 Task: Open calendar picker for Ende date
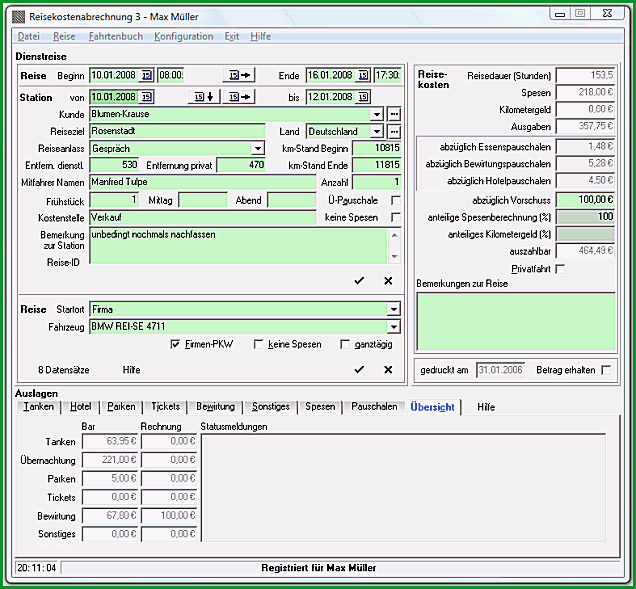363,75
